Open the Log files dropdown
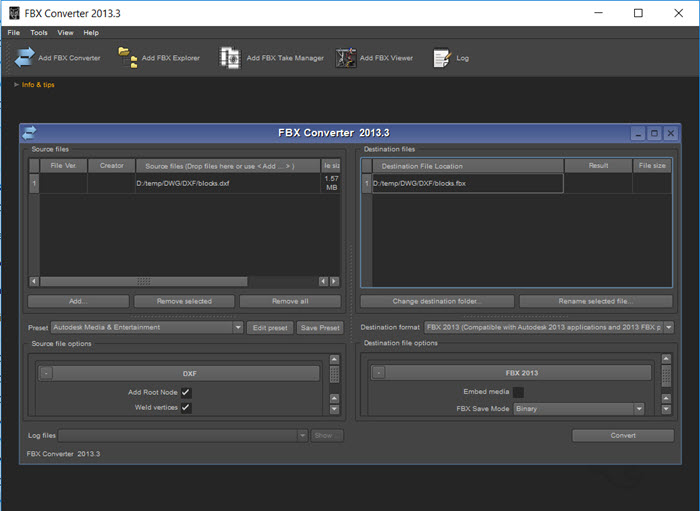This screenshot has width=700, height=511. (x=302, y=435)
